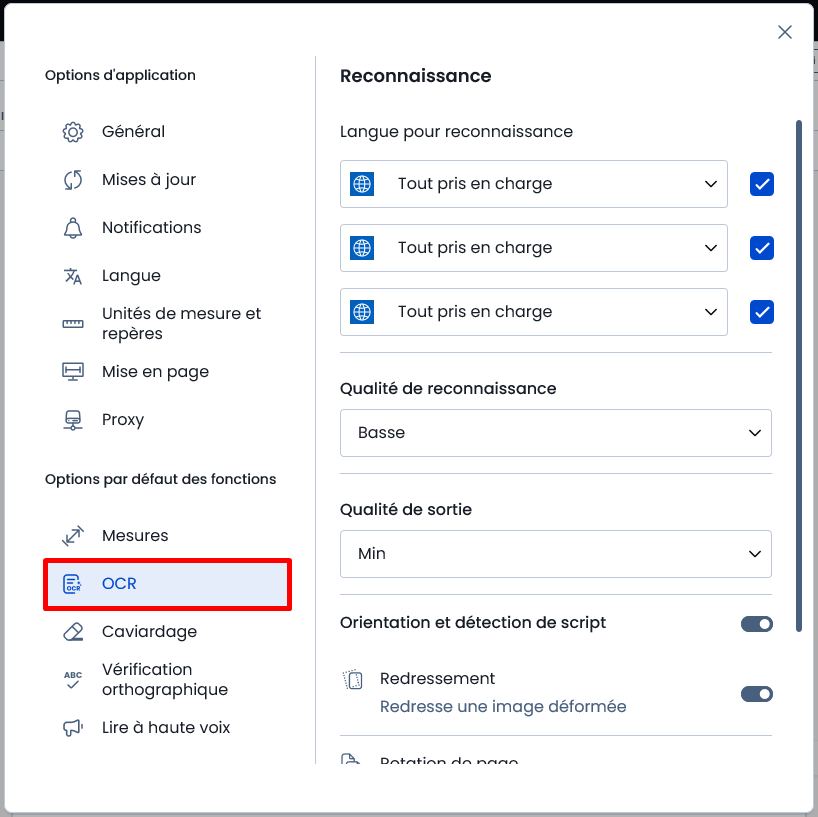
Task: Open Proxy via the network icon
Action: click(73, 420)
